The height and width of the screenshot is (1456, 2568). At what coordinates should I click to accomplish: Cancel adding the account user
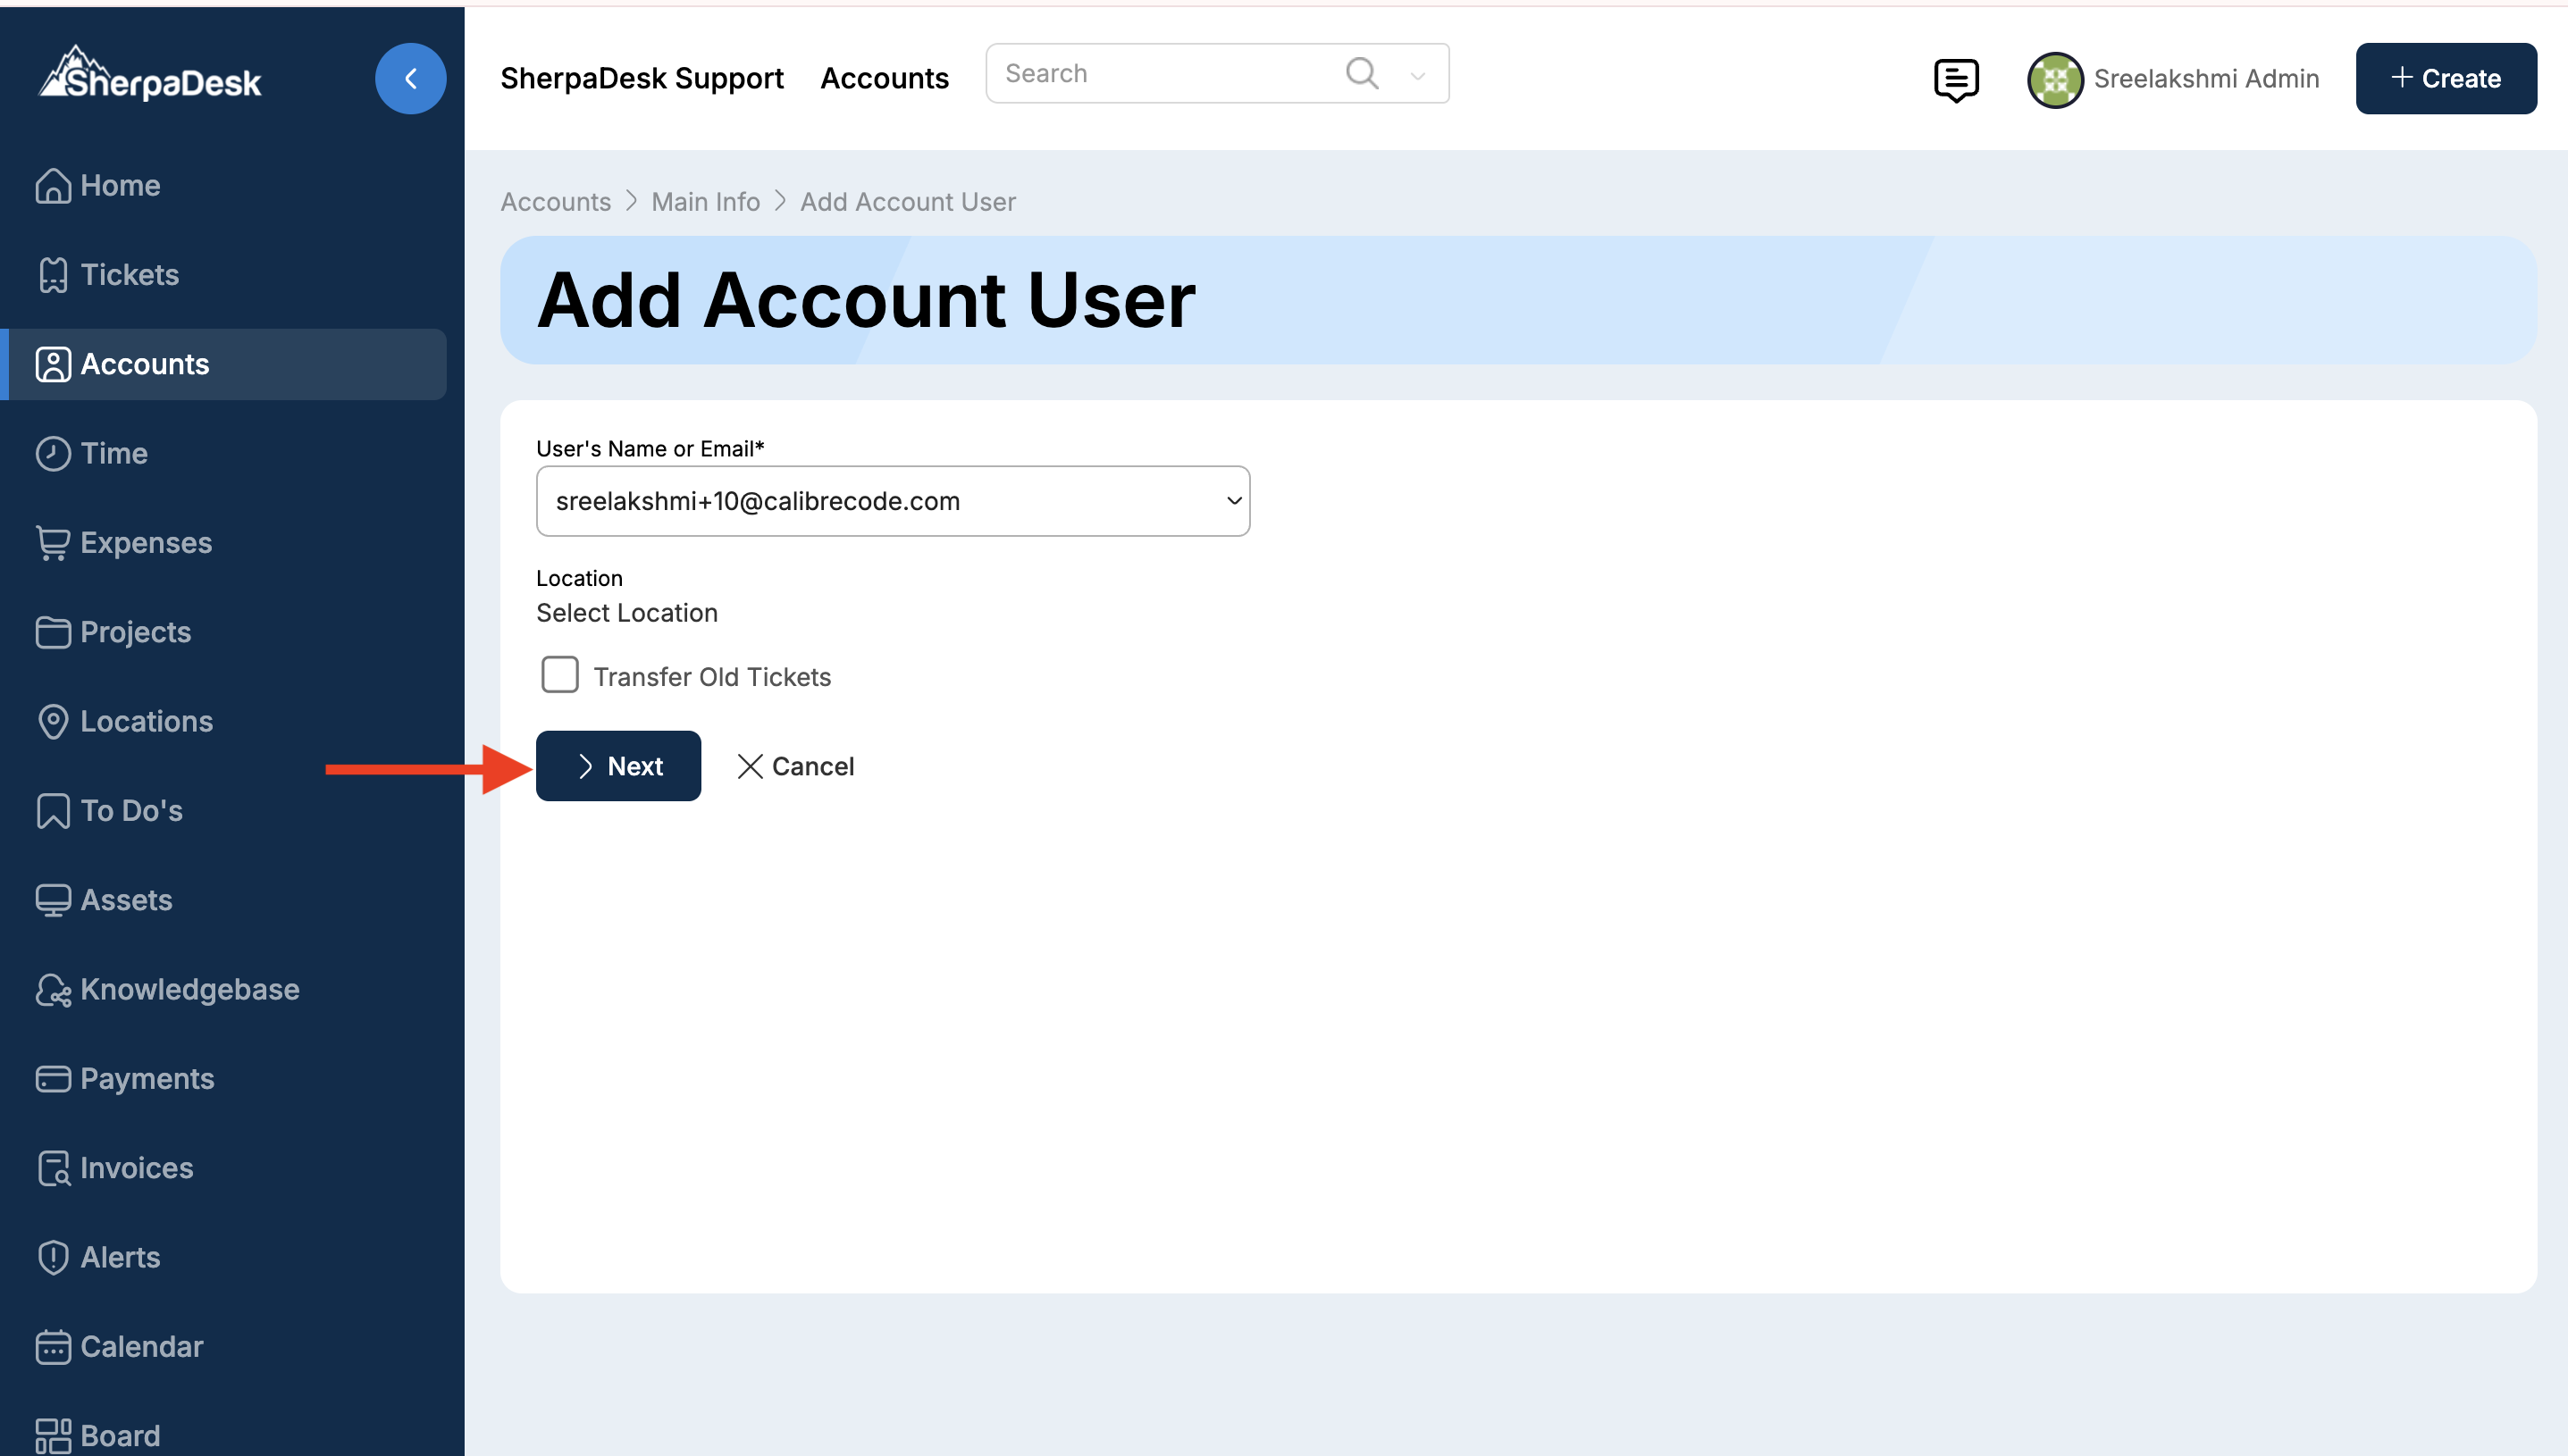click(x=796, y=766)
